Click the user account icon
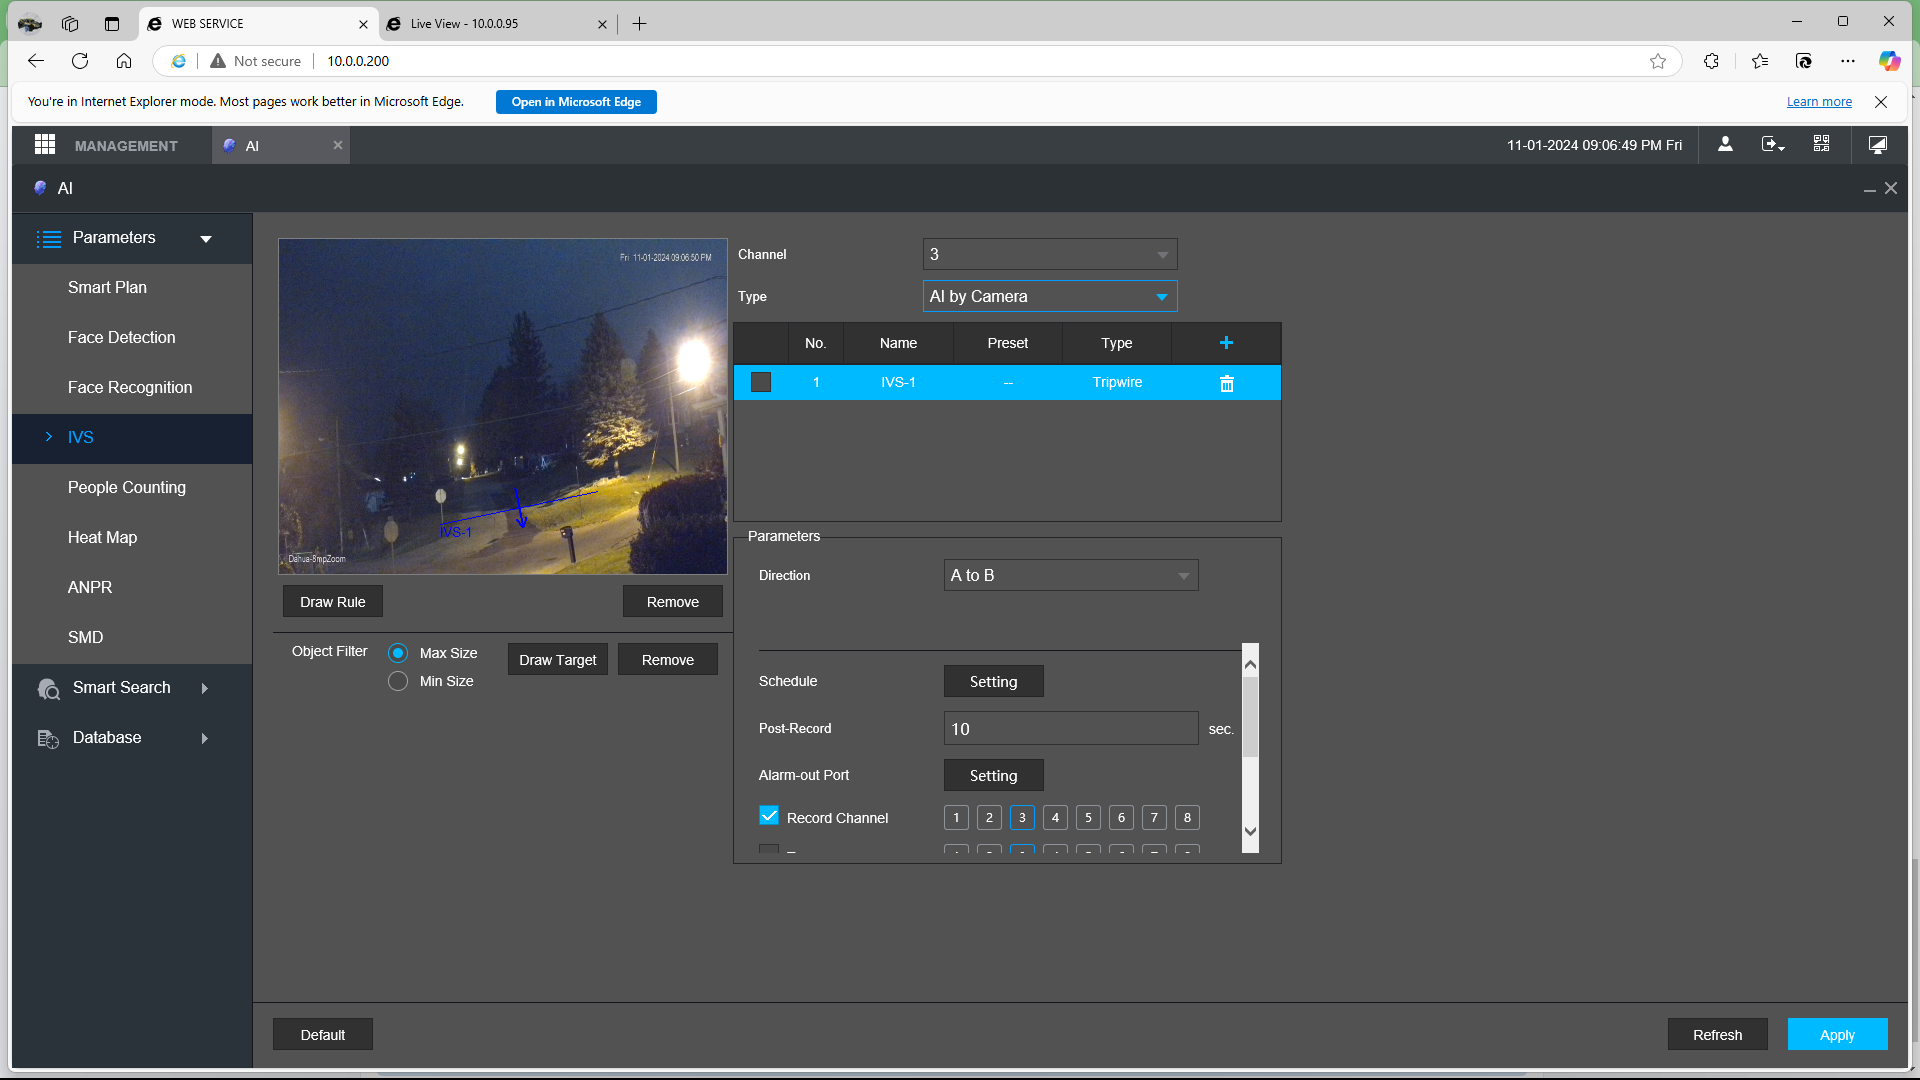This screenshot has height=1080, width=1920. click(x=1725, y=145)
